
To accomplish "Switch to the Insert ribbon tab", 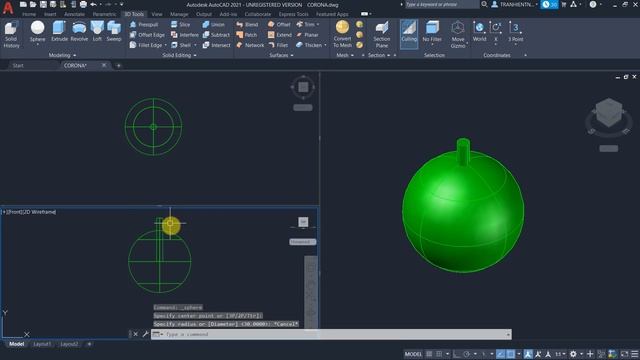I will point(50,14).
